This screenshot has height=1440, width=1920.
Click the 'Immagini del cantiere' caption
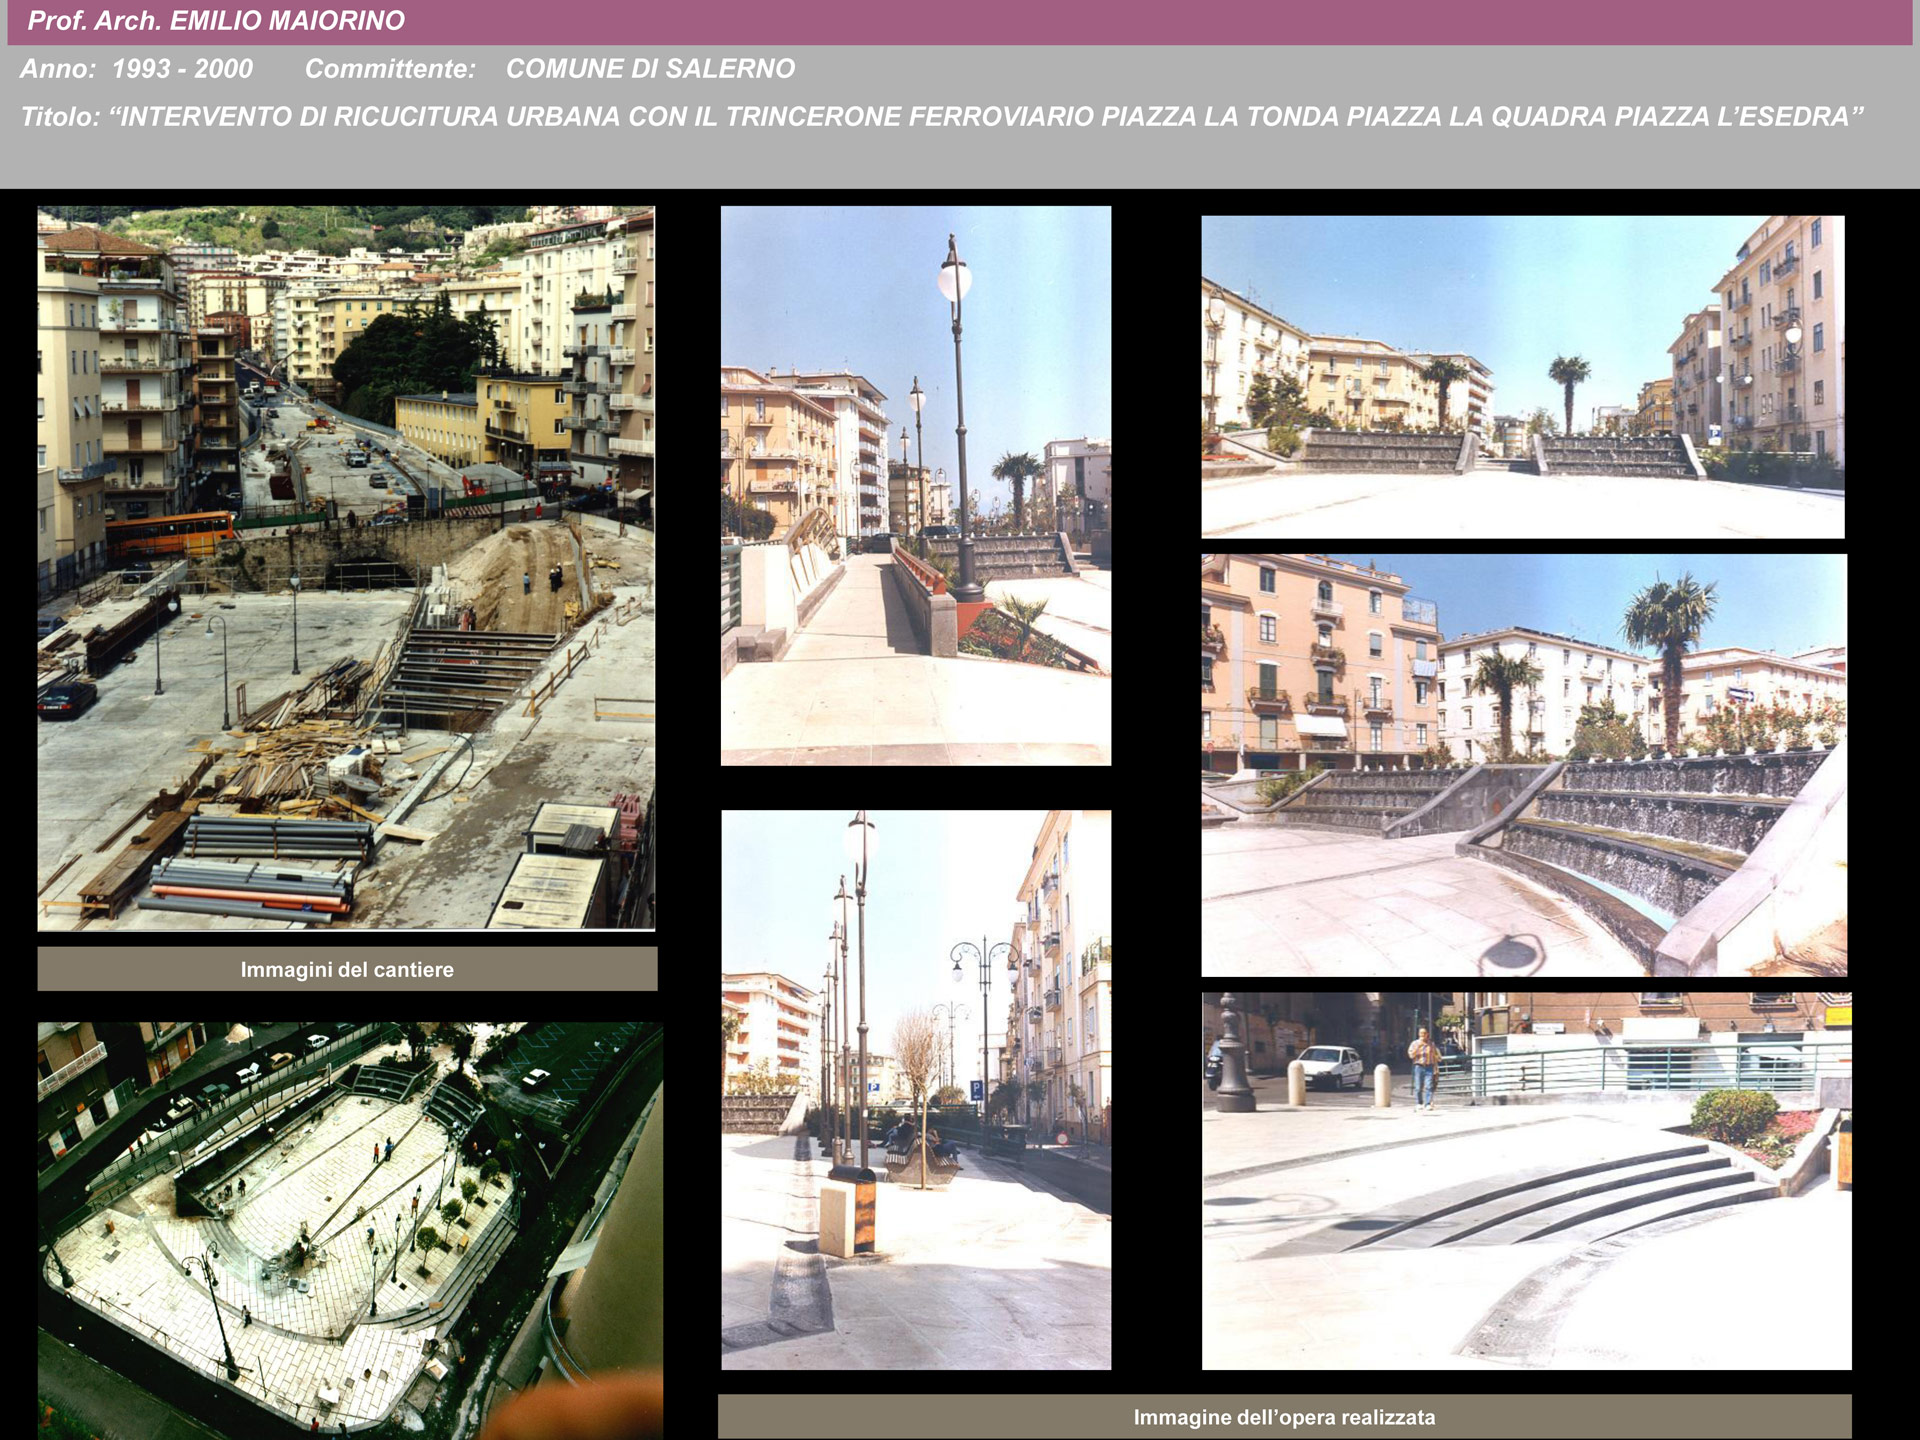[x=347, y=969]
